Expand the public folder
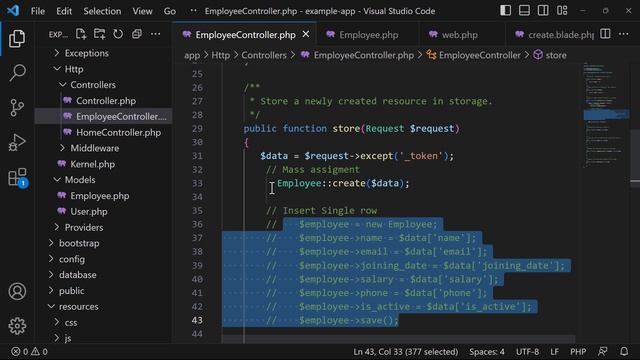The height and width of the screenshot is (360, 640). click(71, 291)
